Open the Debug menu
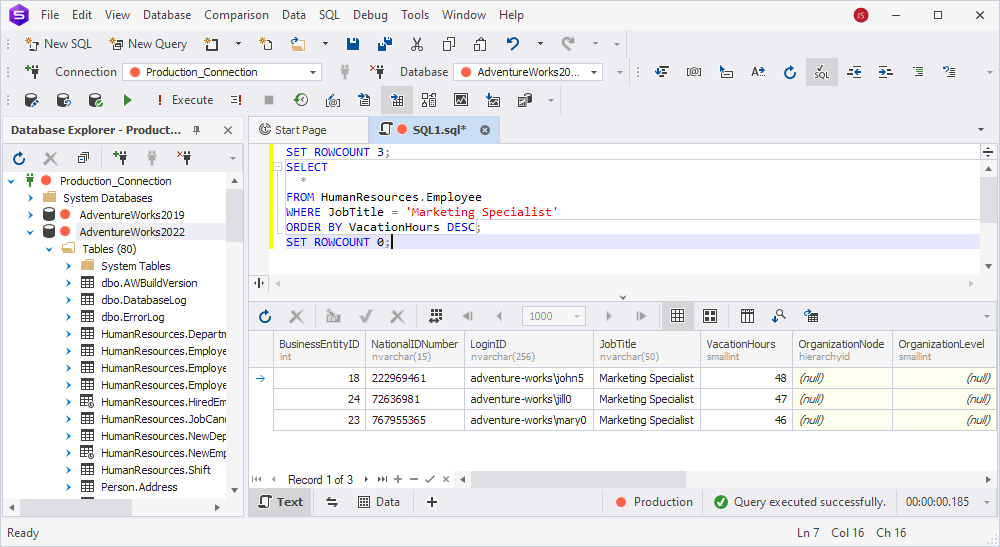This screenshot has width=1000, height=547. coord(371,15)
